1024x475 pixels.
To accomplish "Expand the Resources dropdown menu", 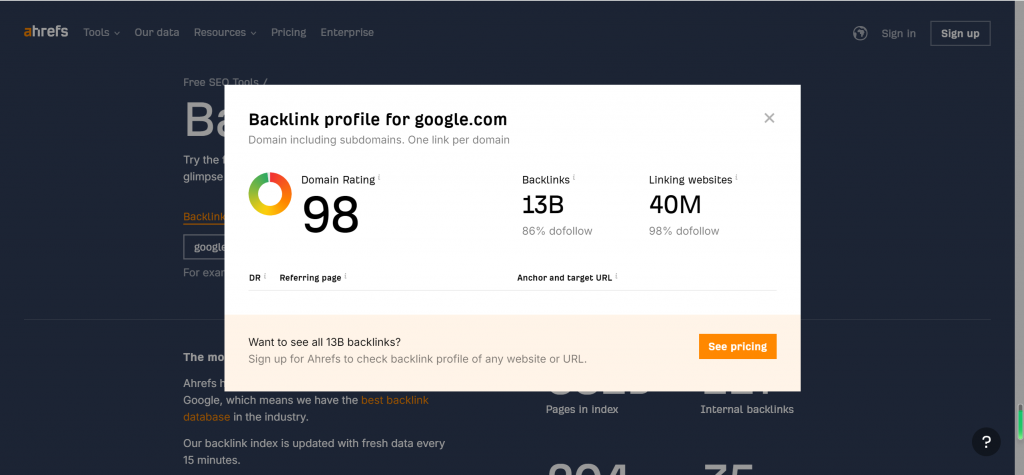I will [225, 32].
